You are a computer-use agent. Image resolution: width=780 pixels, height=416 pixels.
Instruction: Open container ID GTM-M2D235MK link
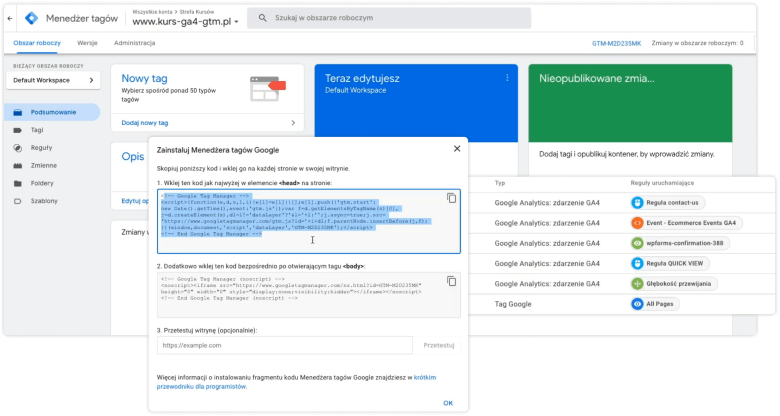(x=616, y=43)
